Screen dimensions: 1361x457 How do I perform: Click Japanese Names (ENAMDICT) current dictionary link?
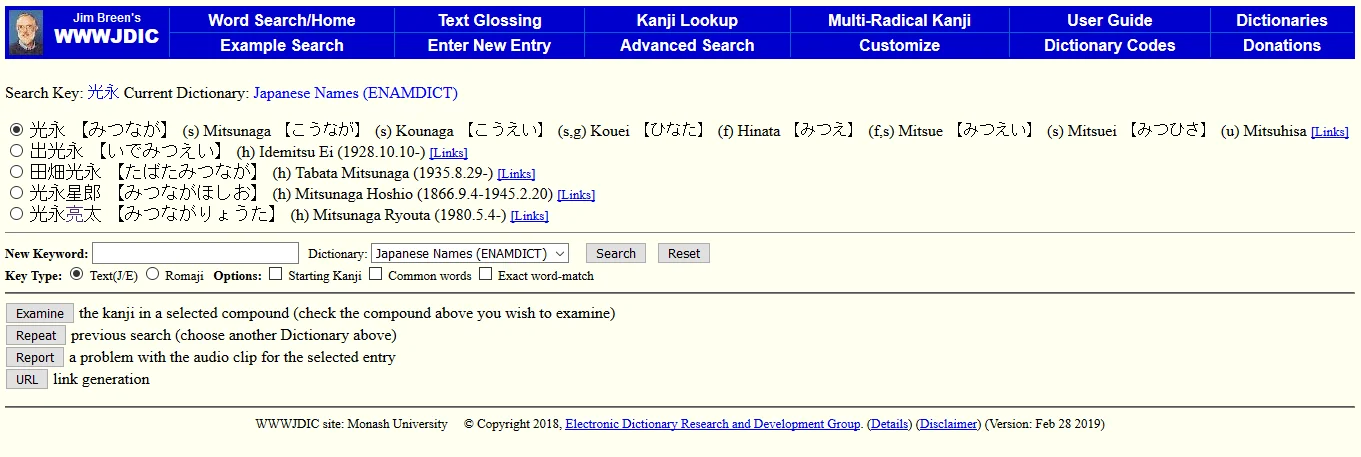click(355, 93)
